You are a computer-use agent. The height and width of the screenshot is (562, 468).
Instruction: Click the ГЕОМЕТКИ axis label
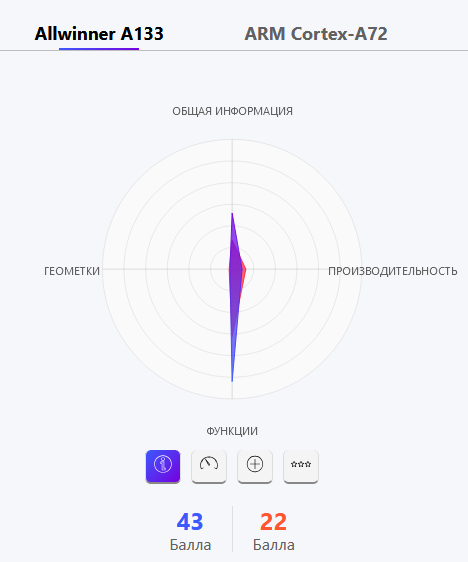tap(72, 271)
